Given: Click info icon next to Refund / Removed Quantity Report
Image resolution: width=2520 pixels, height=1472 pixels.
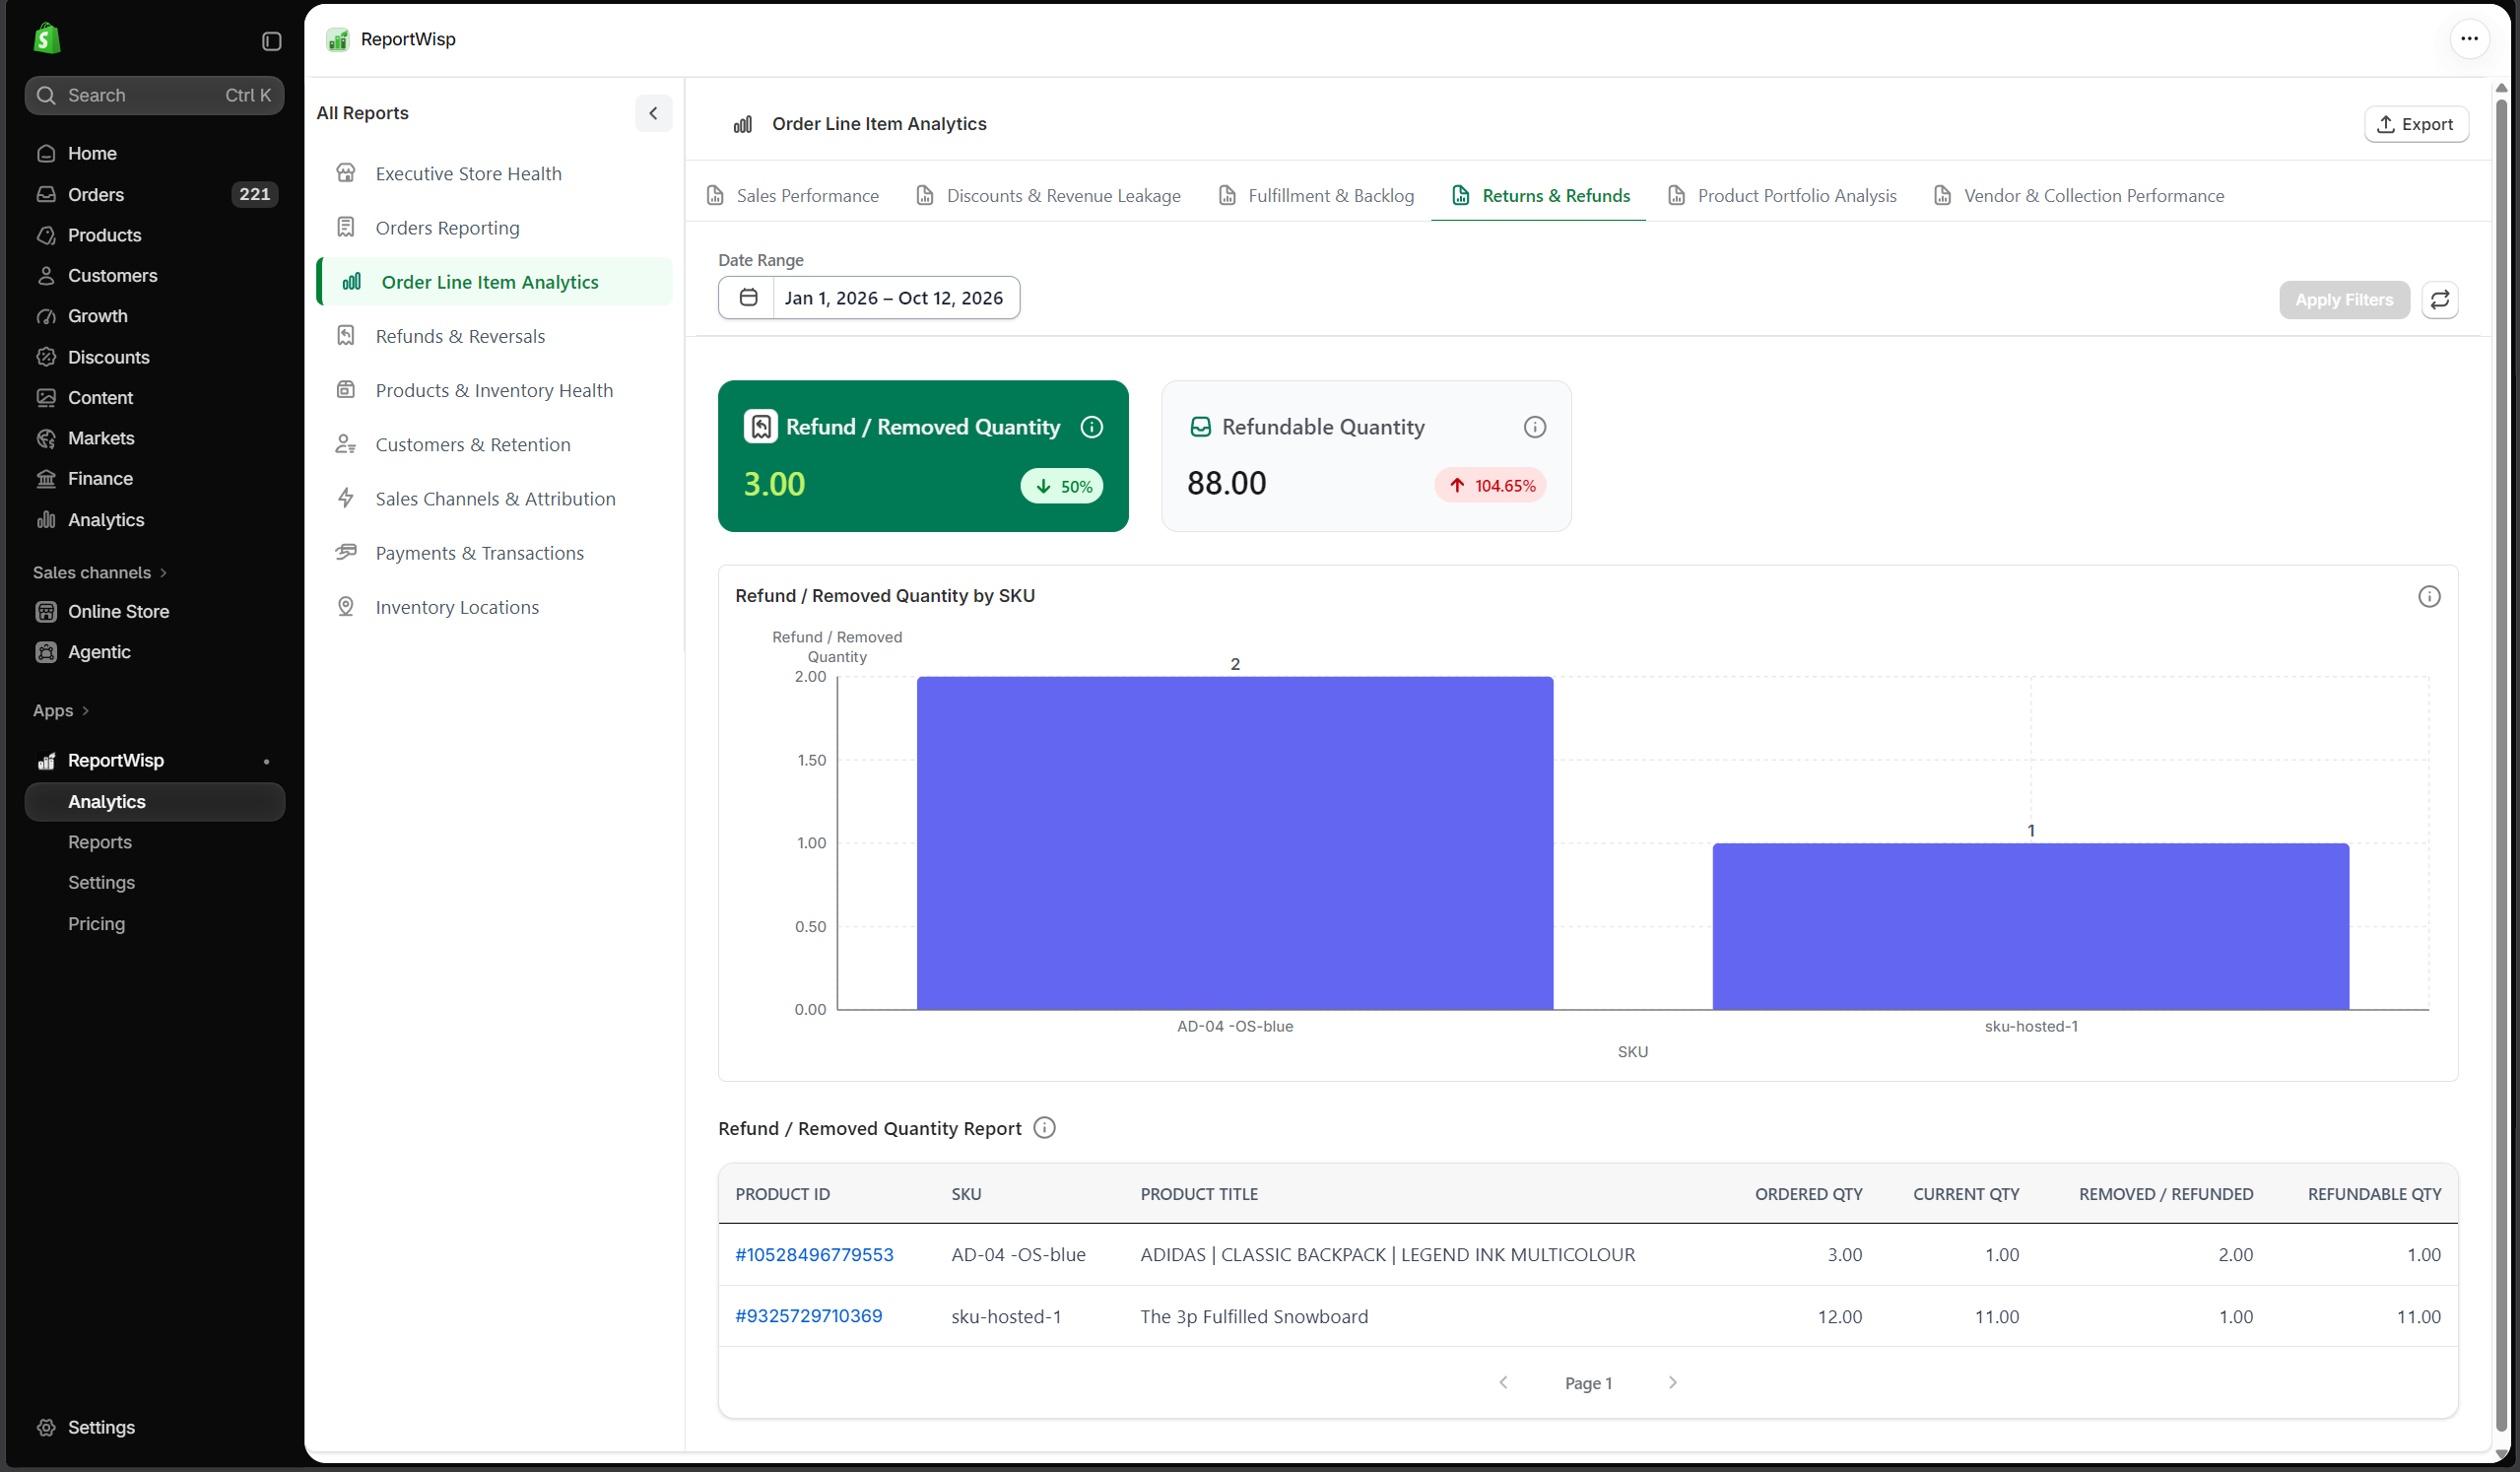Looking at the screenshot, I should point(1044,1127).
